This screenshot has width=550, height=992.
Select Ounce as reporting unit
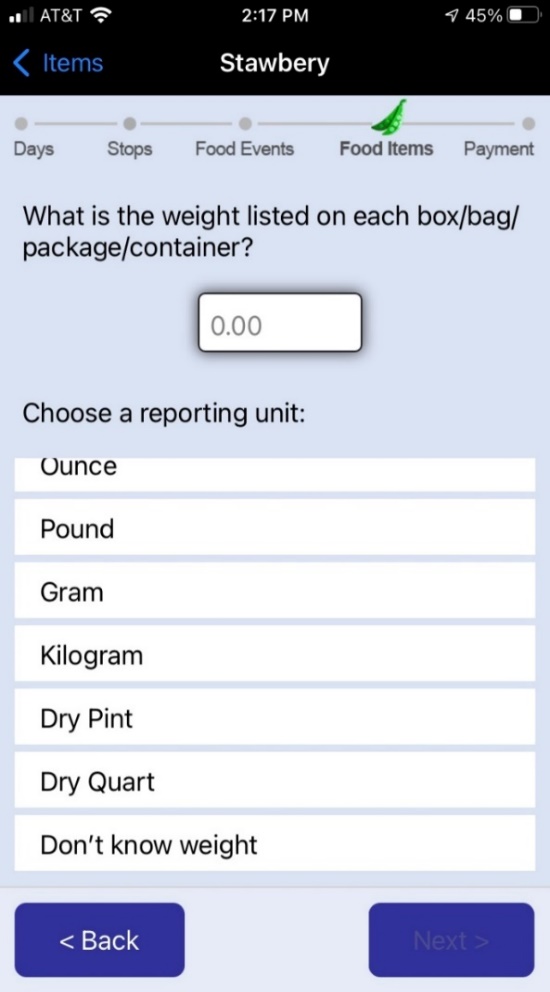click(275, 474)
